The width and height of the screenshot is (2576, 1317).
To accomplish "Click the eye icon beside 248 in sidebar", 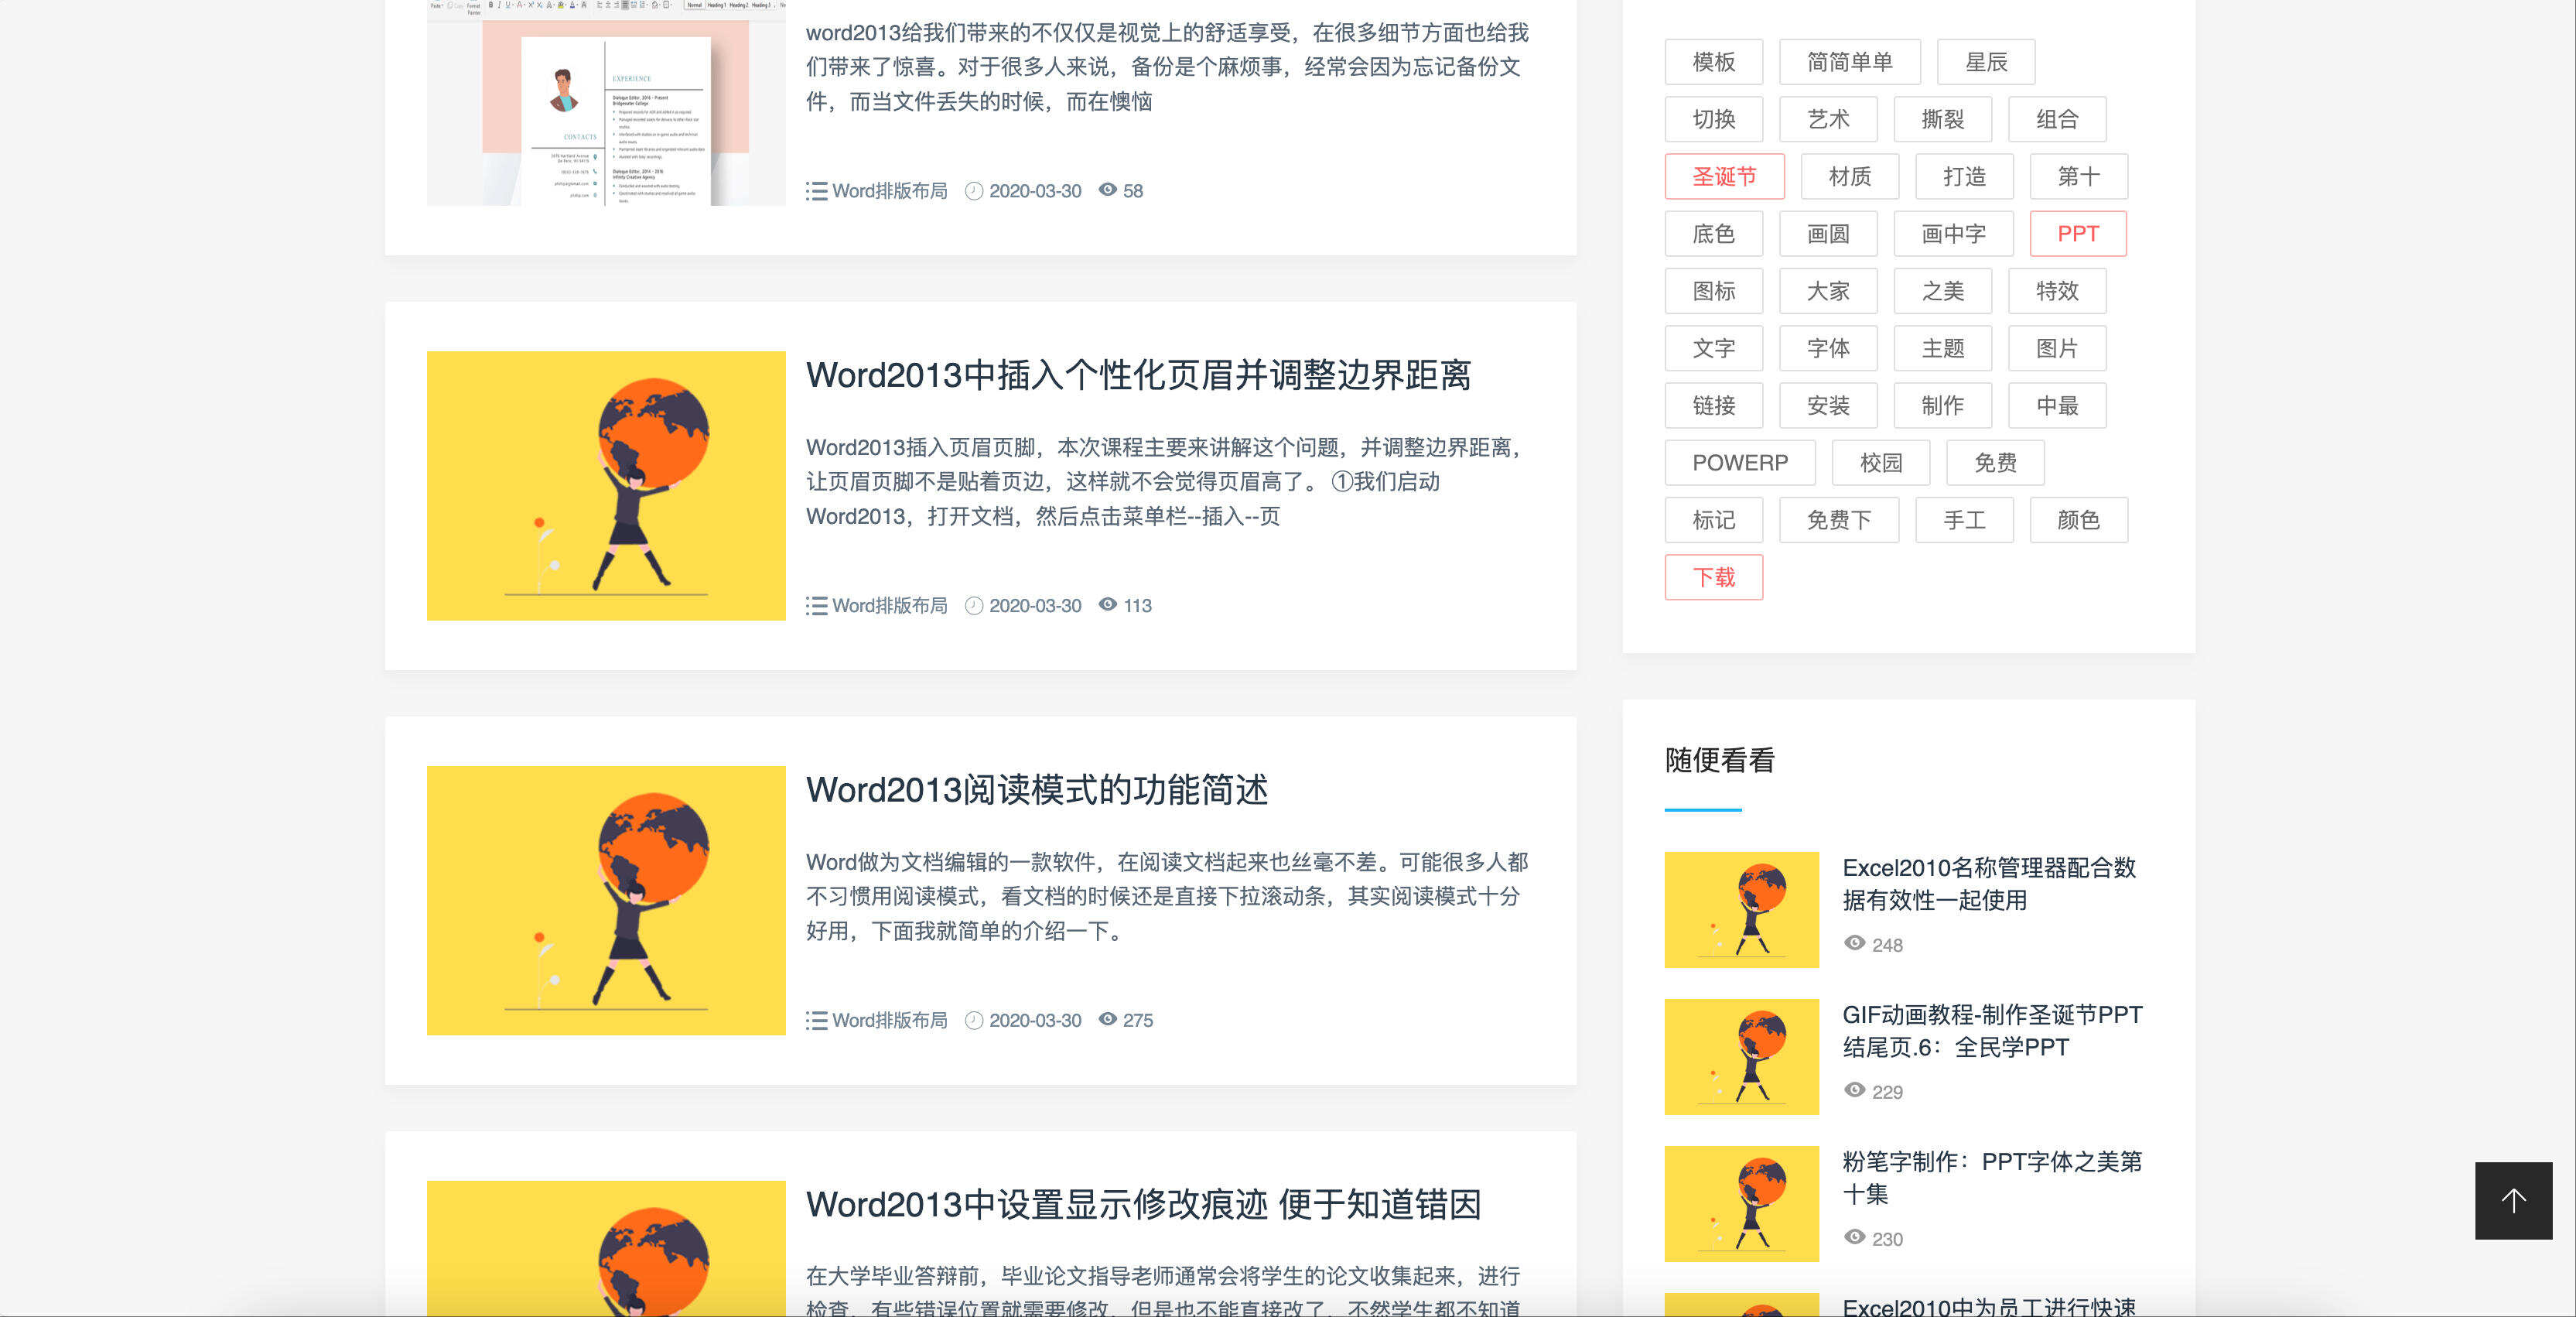I will pos(1854,943).
